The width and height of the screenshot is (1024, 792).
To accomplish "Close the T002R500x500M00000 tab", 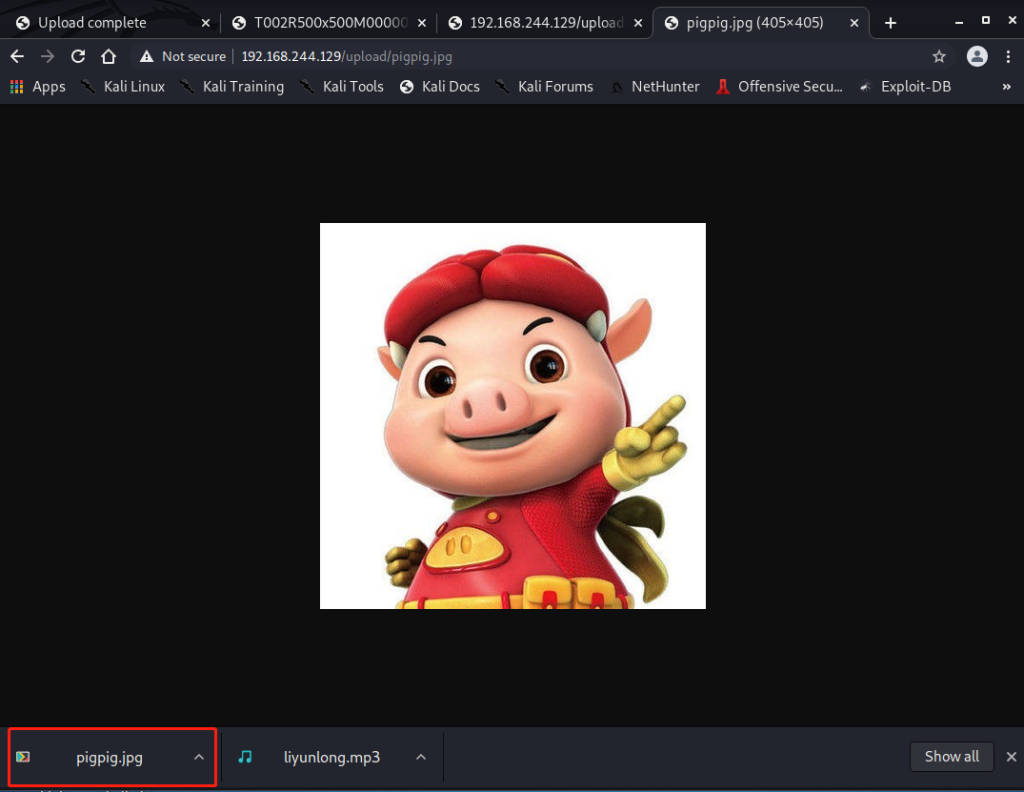I will (x=422, y=23).
